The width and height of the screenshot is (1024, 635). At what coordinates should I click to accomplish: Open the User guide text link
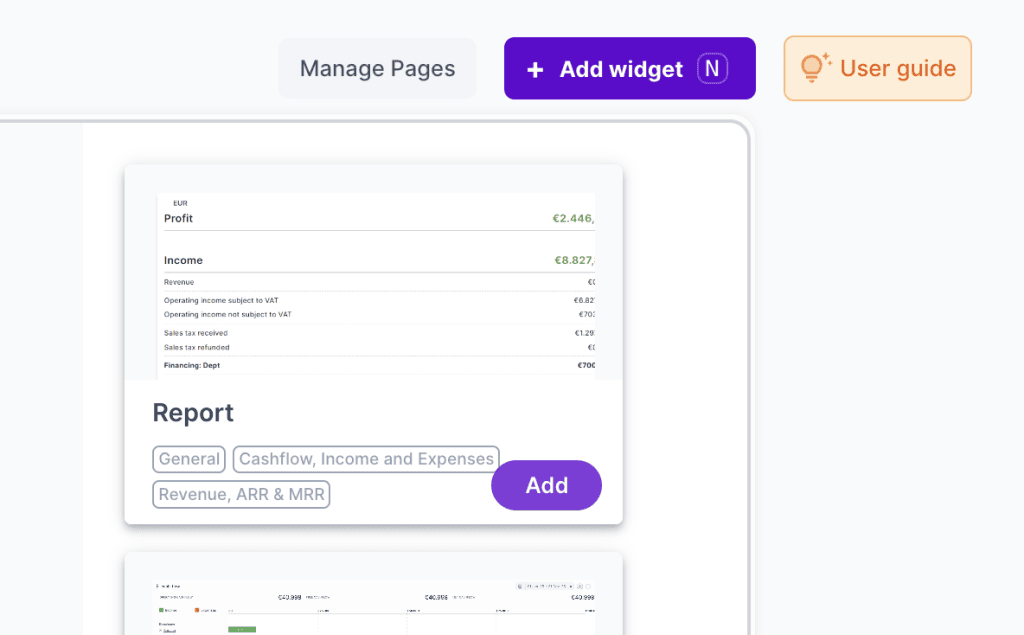pyautogui.click(x=897, y=68)
